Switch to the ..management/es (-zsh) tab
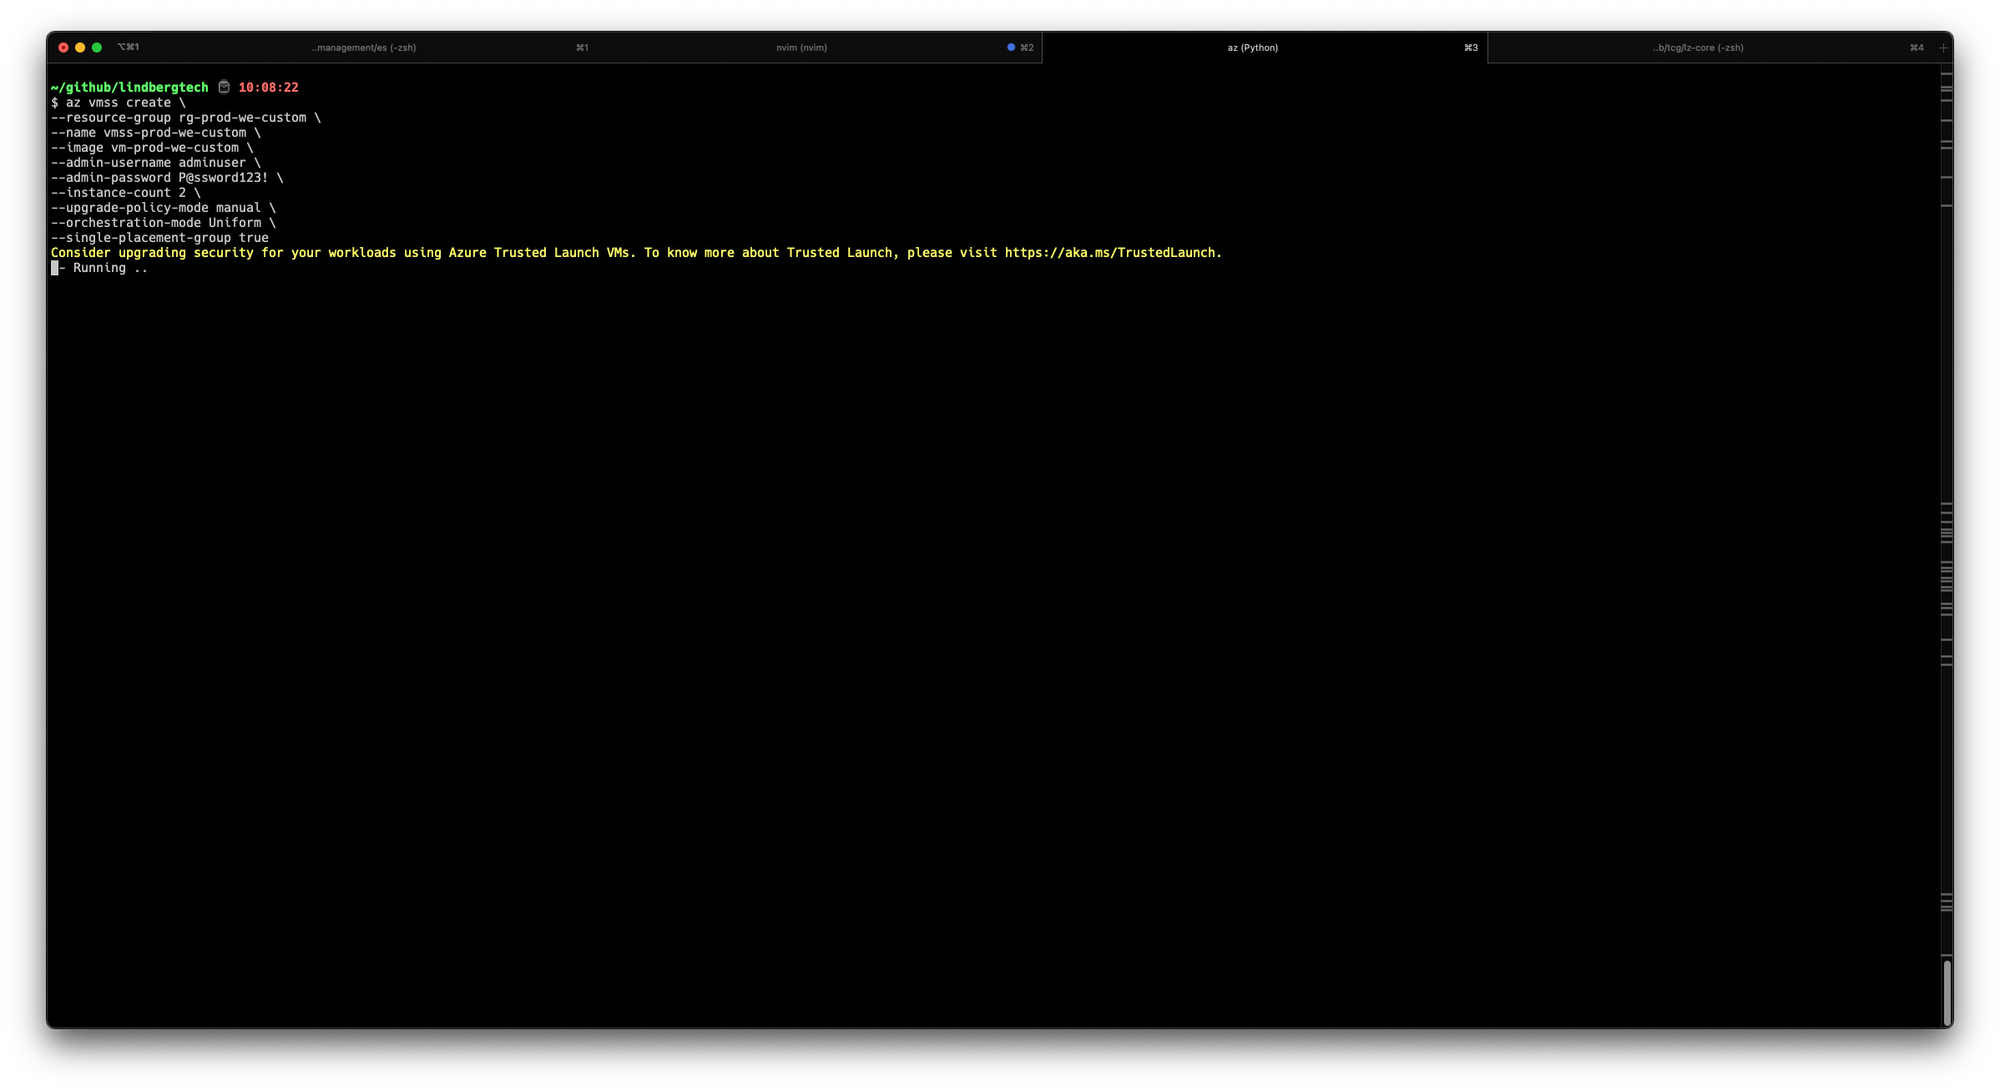 point(363,48)
